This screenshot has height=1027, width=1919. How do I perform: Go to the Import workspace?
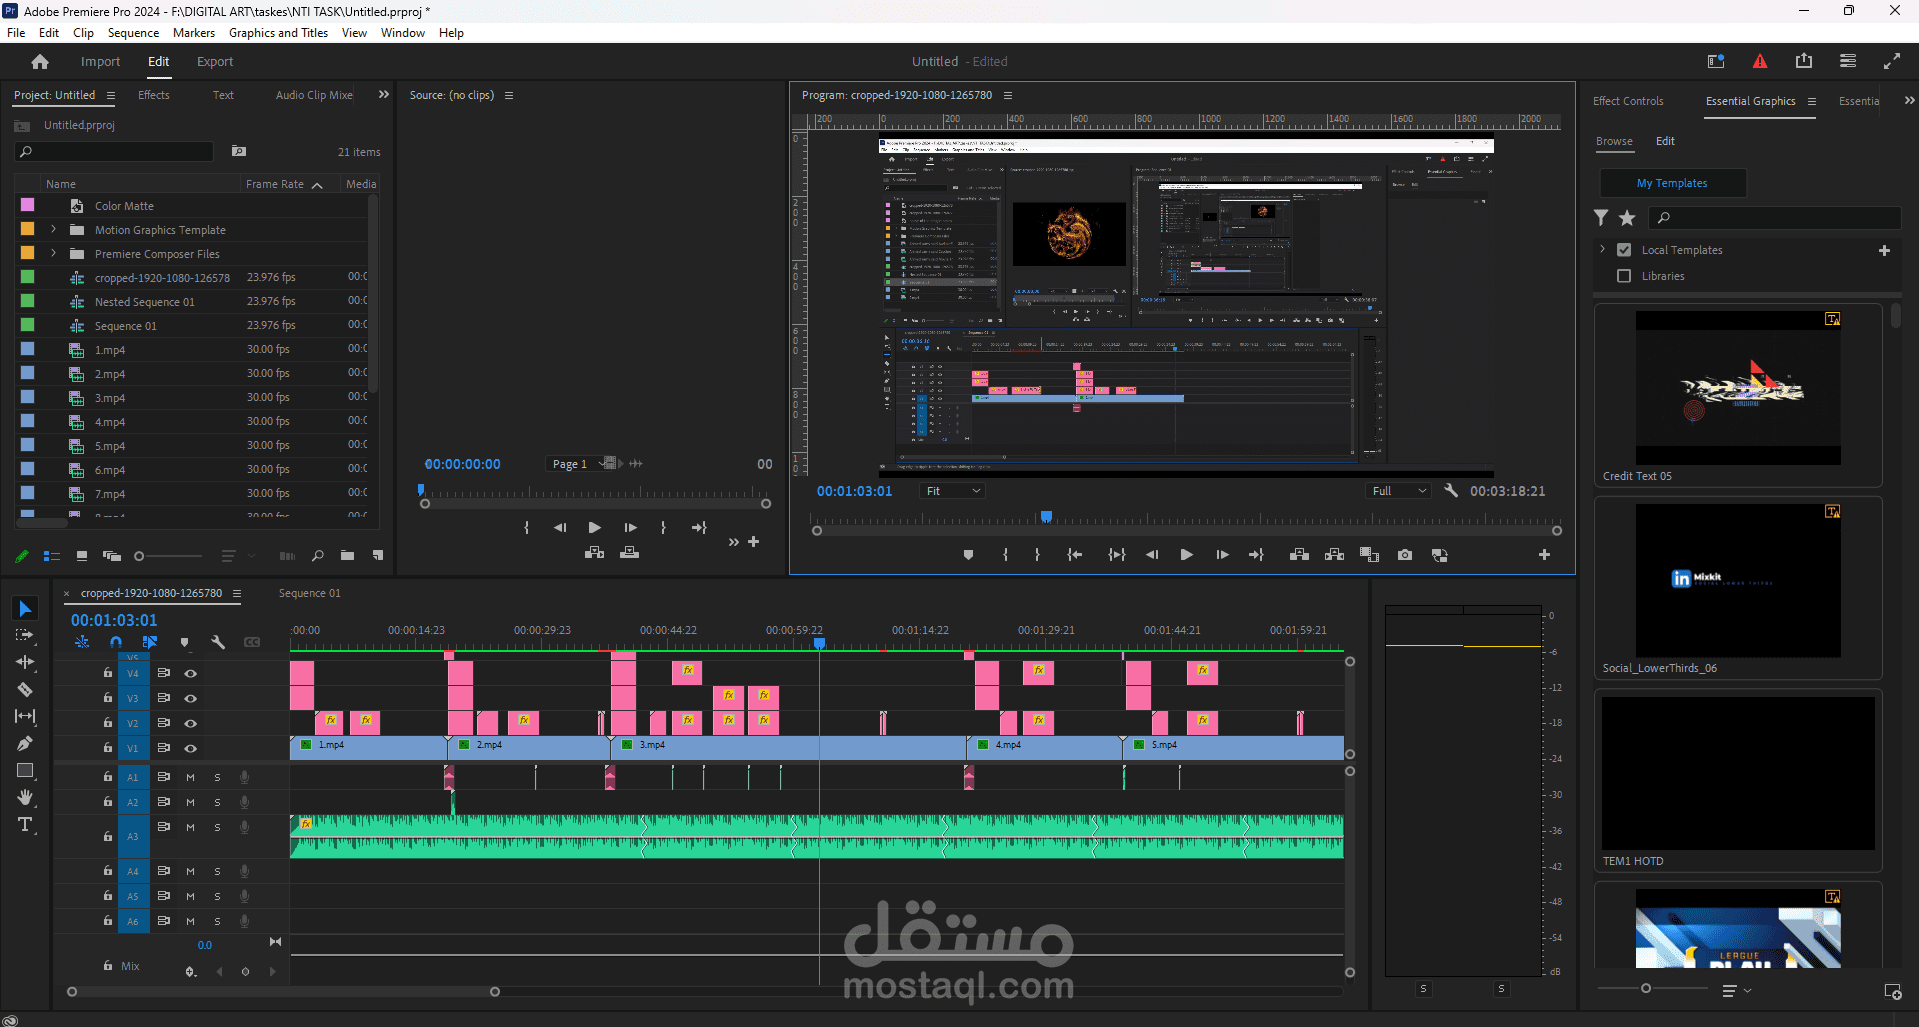(100, 62)
